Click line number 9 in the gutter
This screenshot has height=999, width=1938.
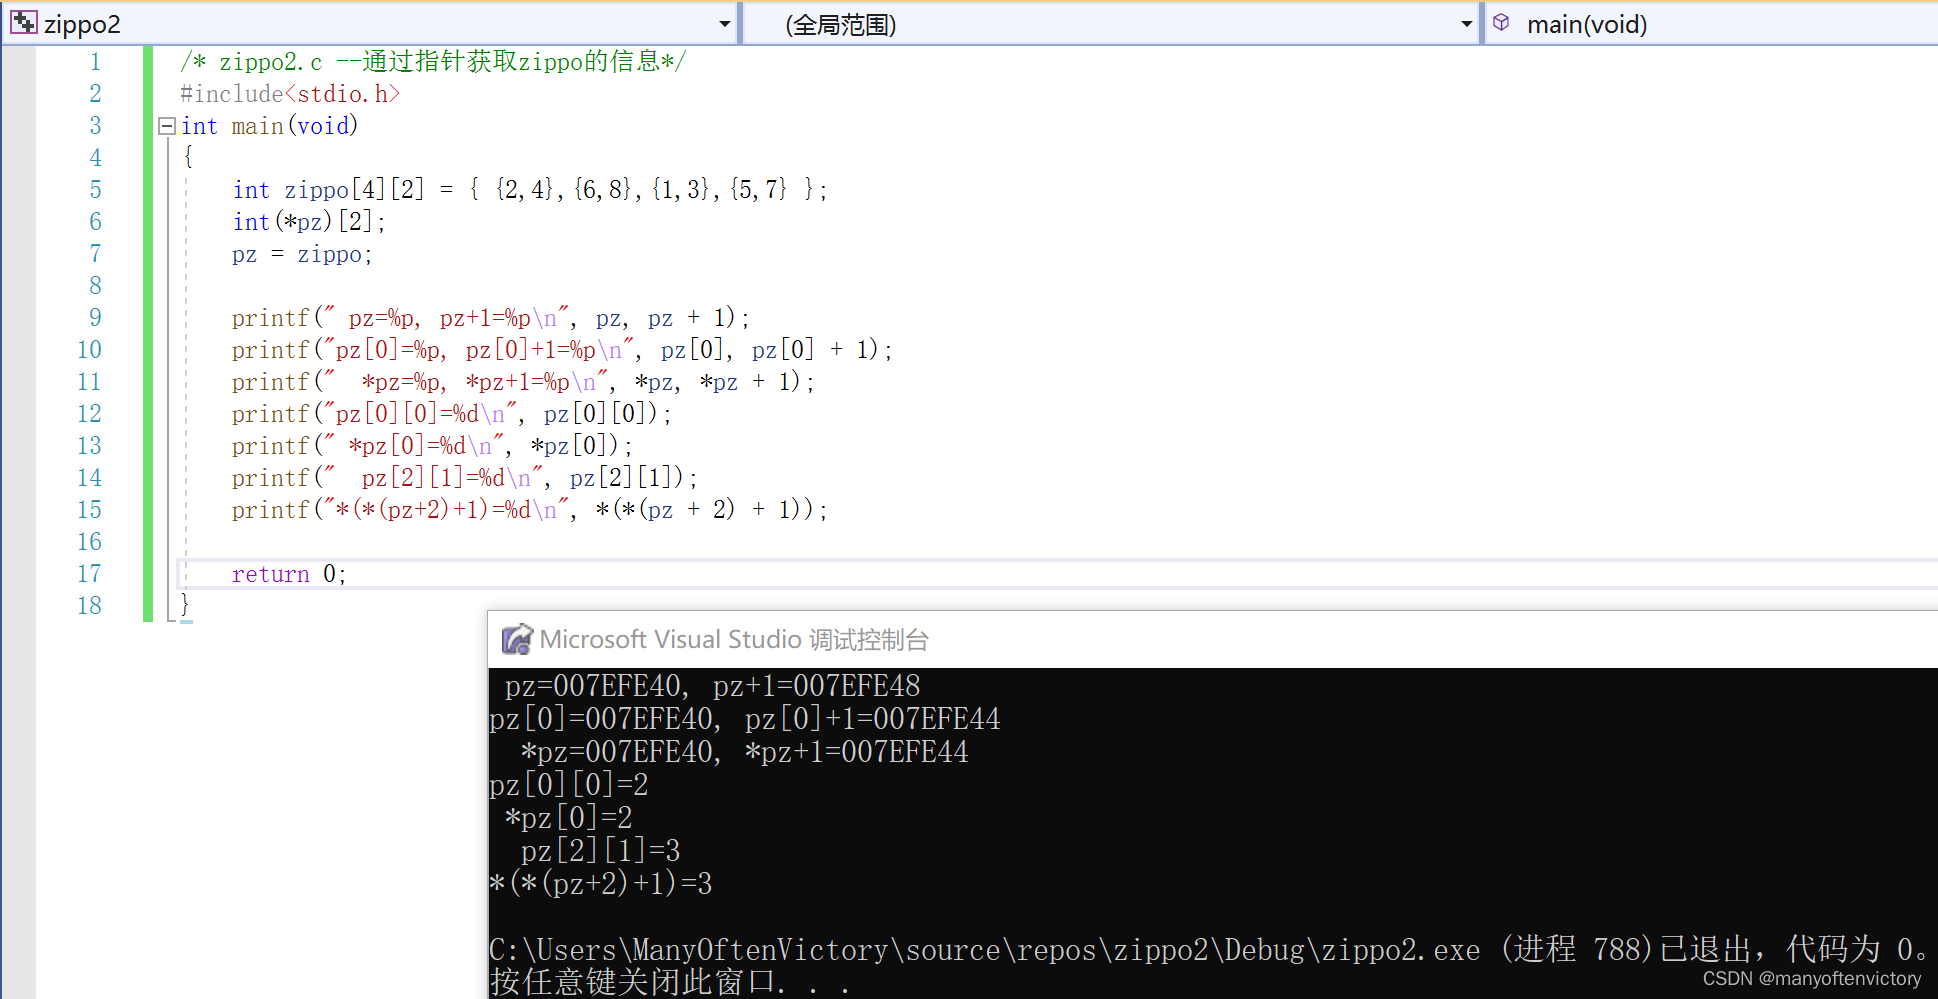pyautogui.click(x=95, y=318)
